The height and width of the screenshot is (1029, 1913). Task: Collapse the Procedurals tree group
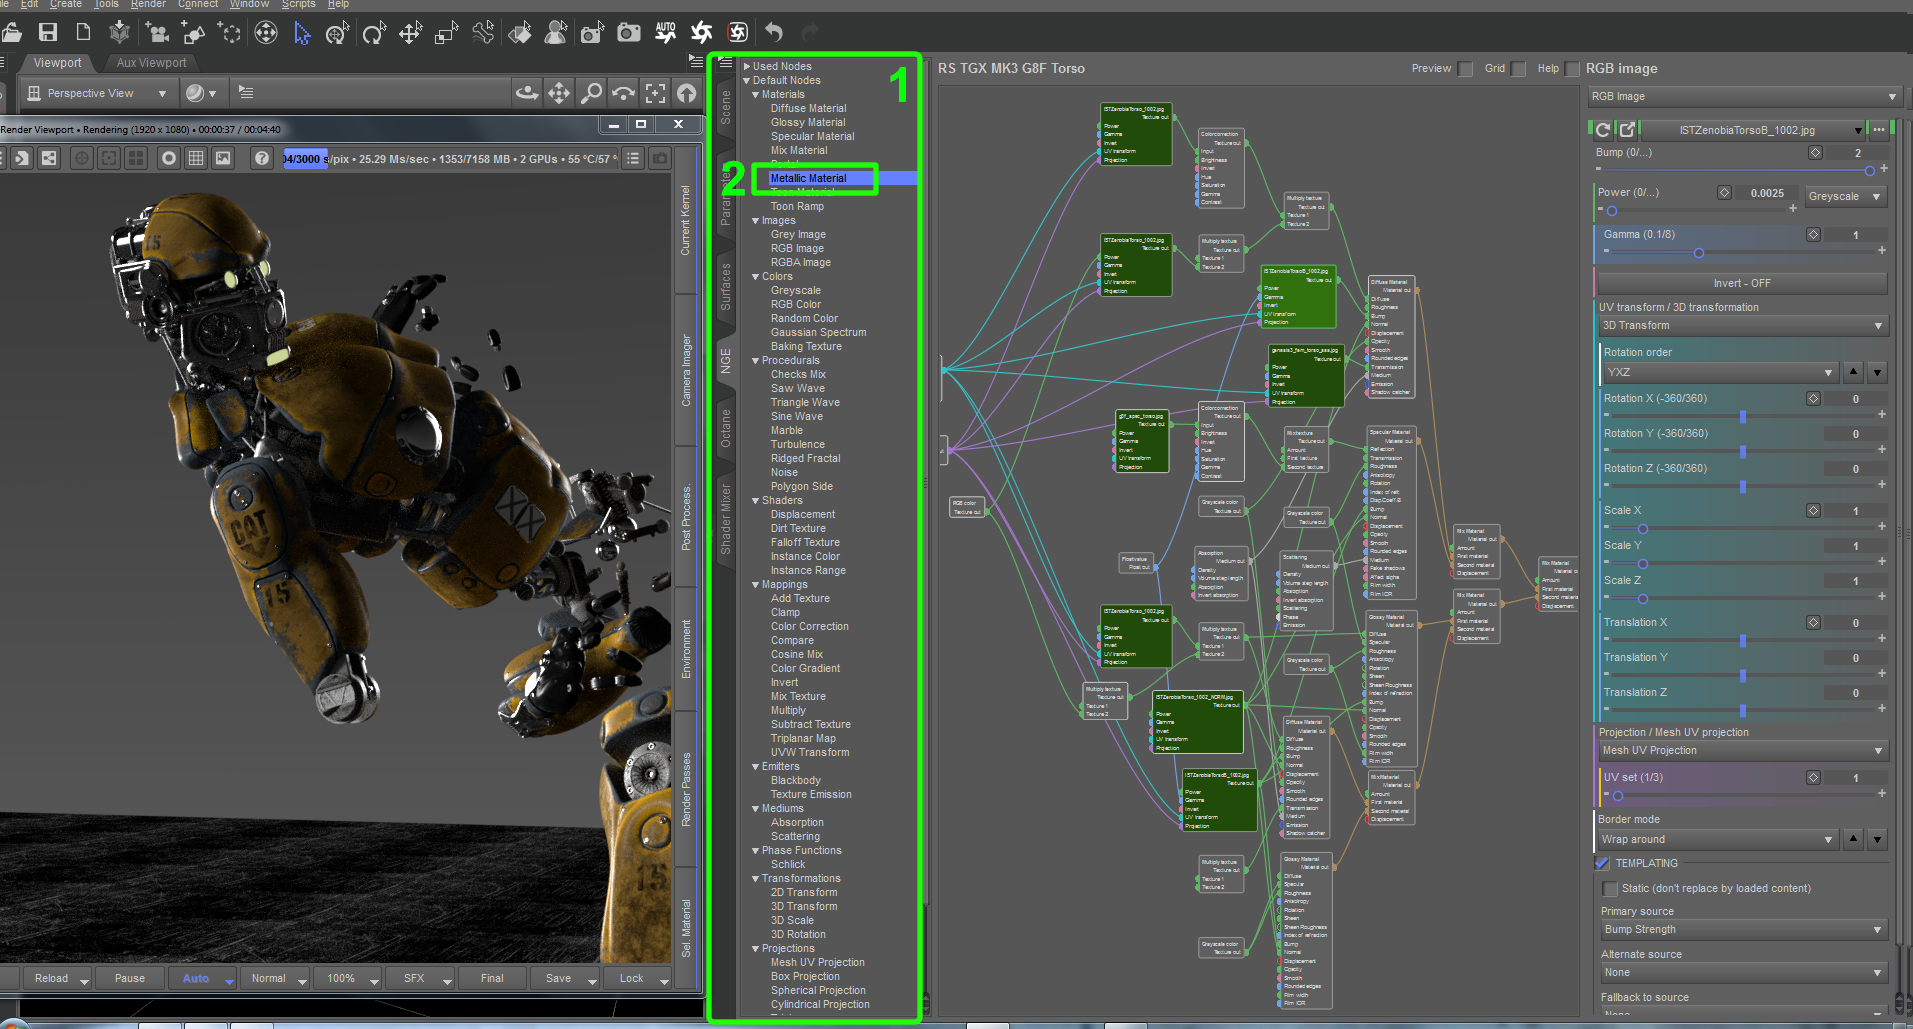pyautogui.click(x=756, y=361)
